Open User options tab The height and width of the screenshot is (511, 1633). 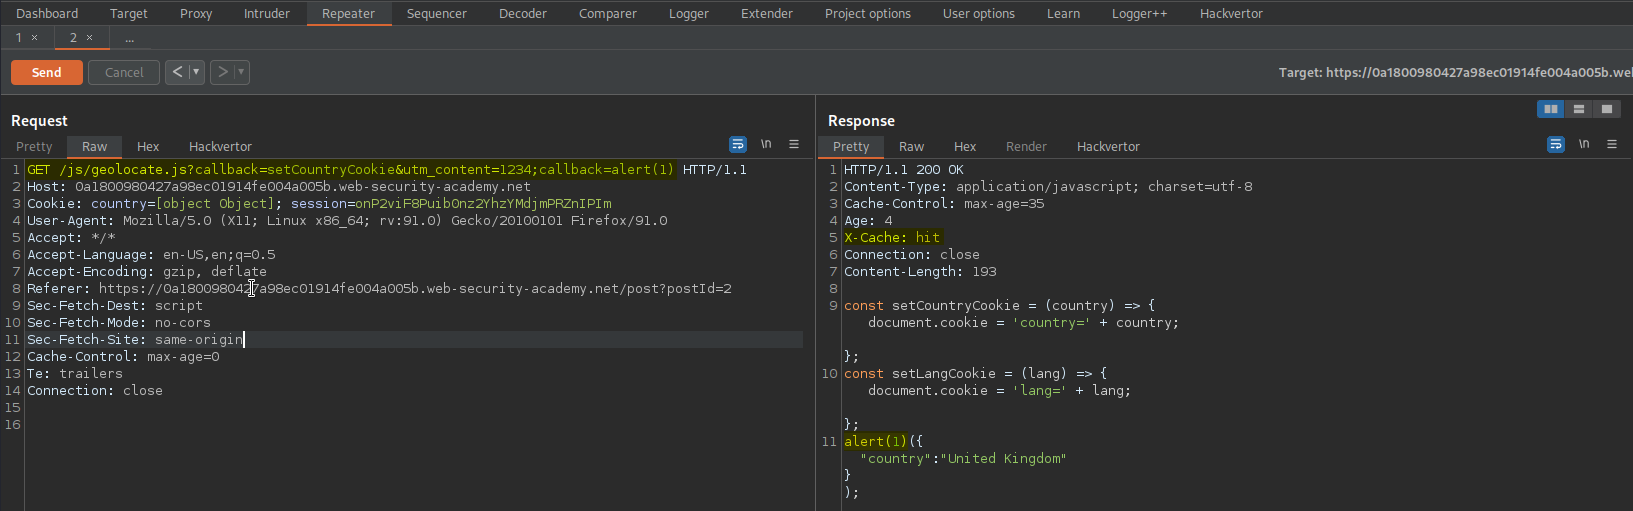click(979, 13)
